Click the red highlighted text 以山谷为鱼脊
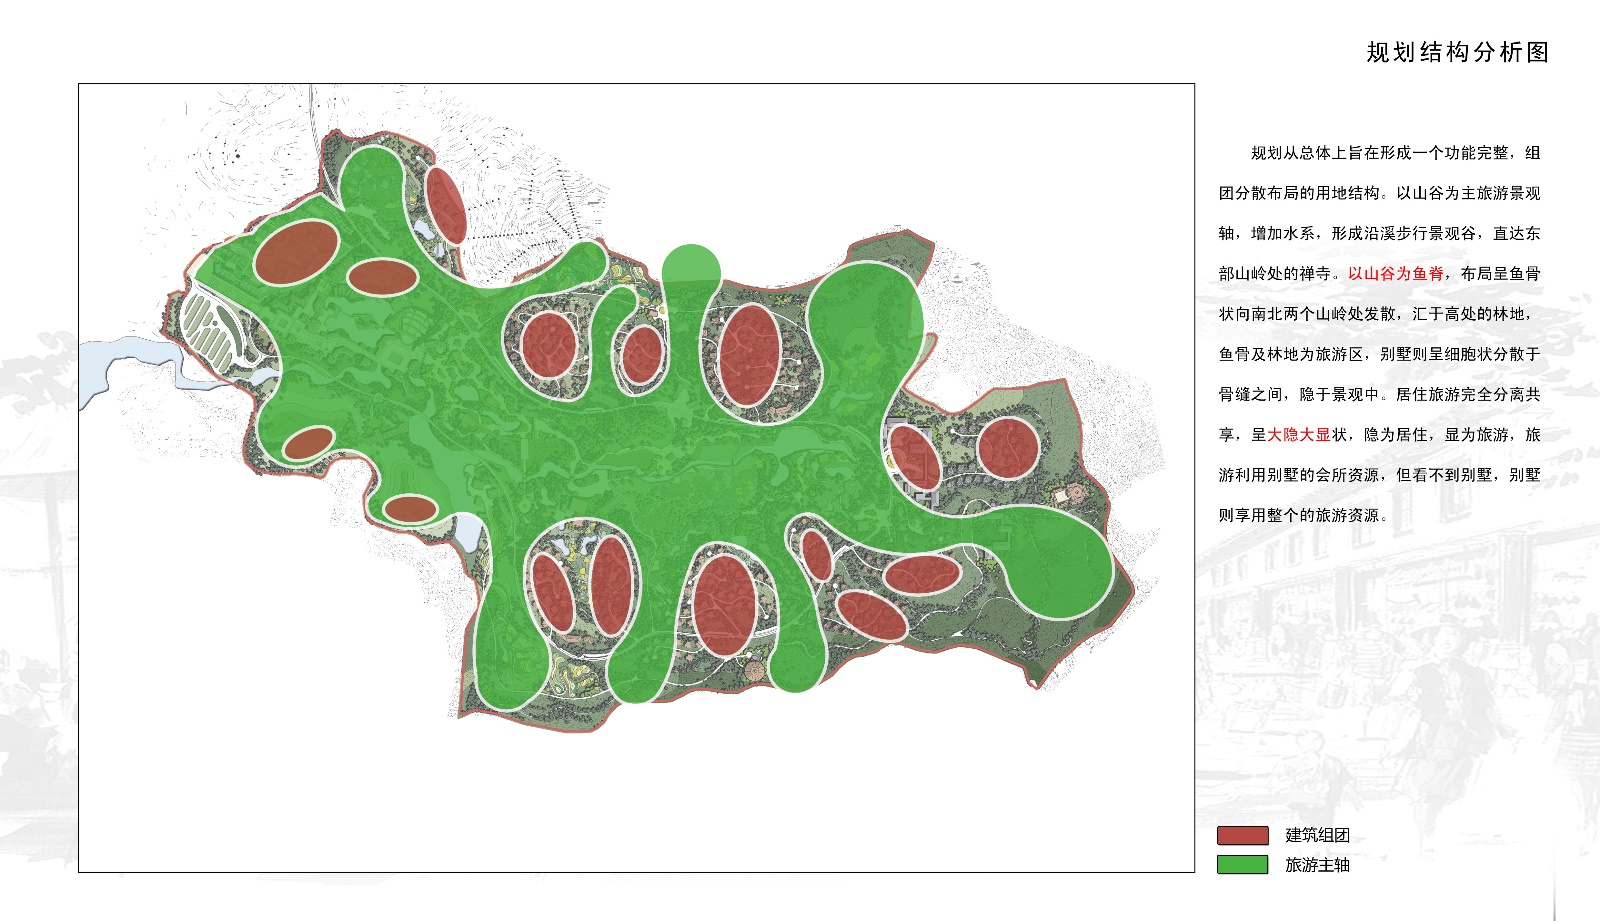The image size is (1600, 921). (1395, 274)
